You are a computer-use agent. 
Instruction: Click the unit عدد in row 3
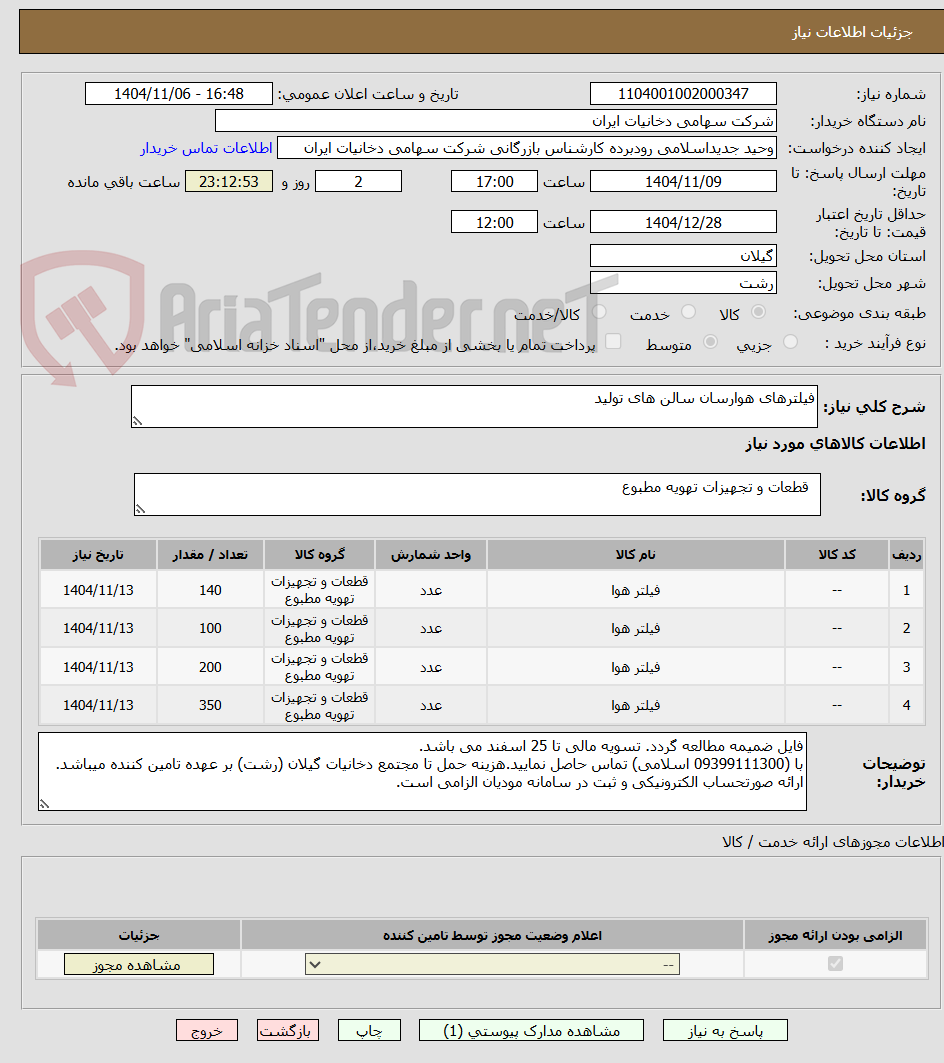pyautogui.click(x=431, y=667)
